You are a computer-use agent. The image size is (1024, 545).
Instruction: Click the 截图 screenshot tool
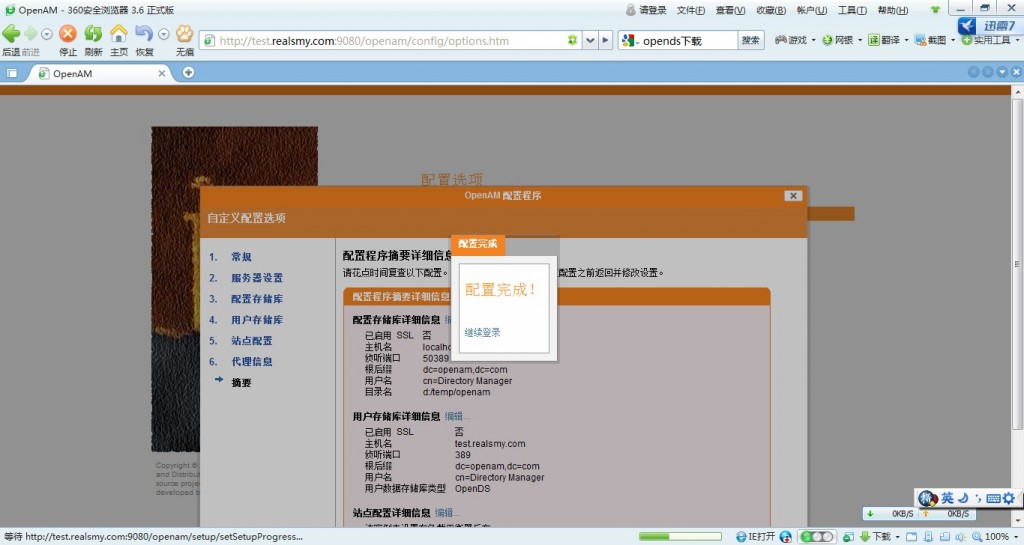point(931,40)
